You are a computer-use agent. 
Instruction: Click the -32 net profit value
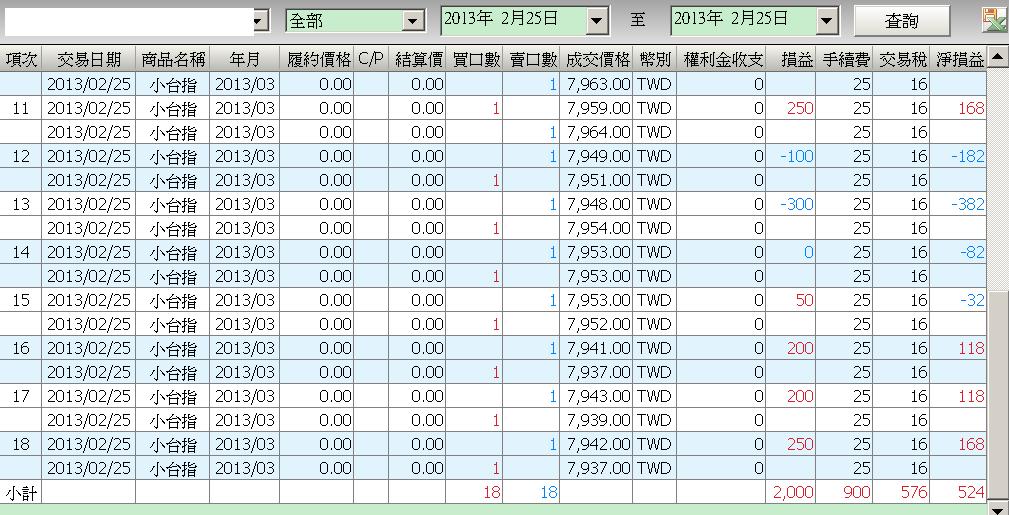pyautogui.click(x=972, y=300)
